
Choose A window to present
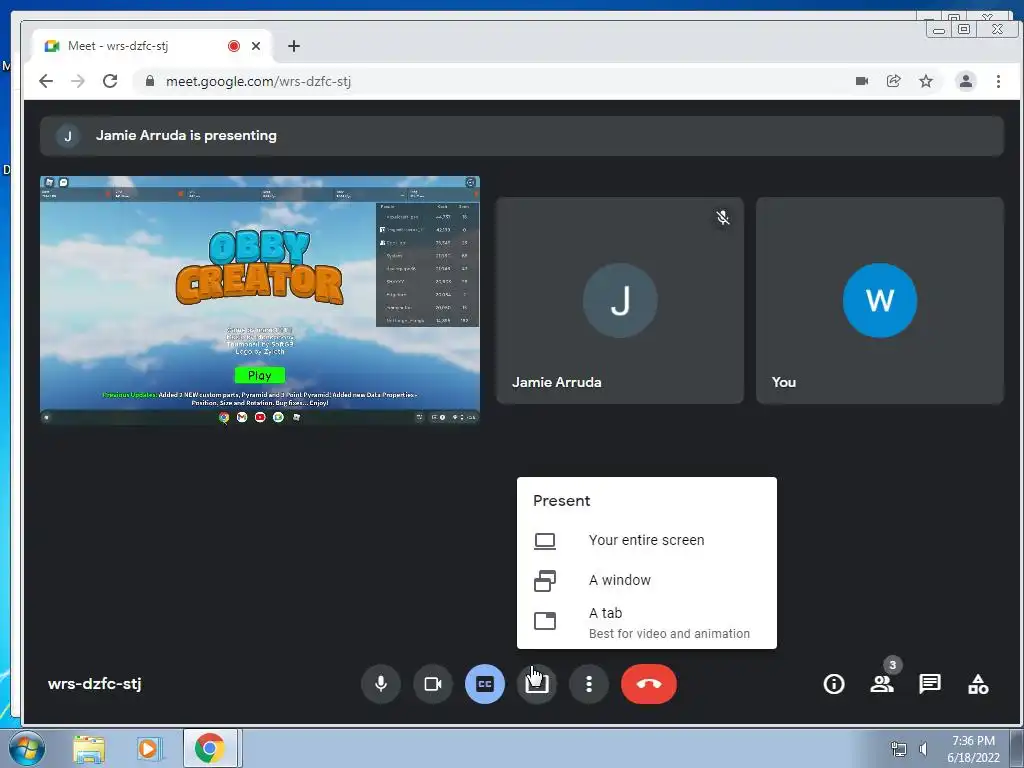(x=647, y=580)
